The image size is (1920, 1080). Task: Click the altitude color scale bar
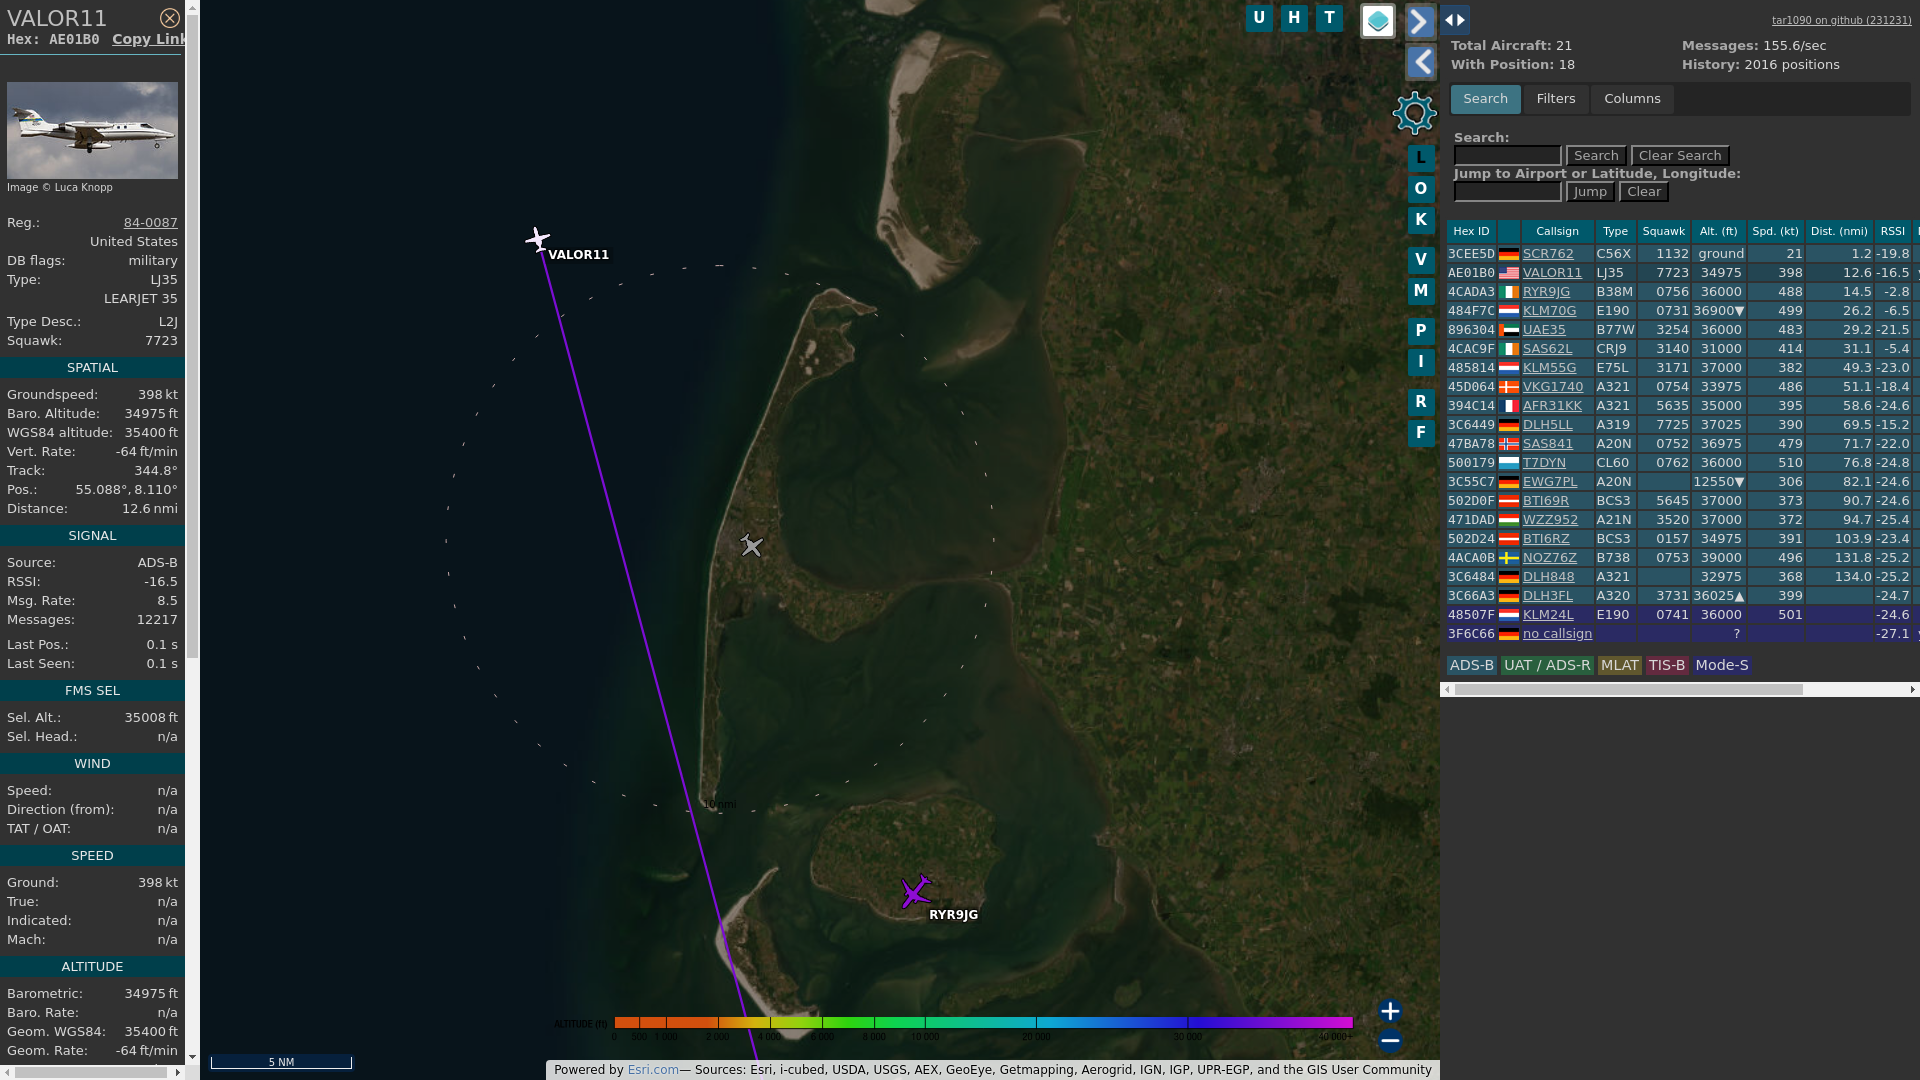[x=983, y=1022]
